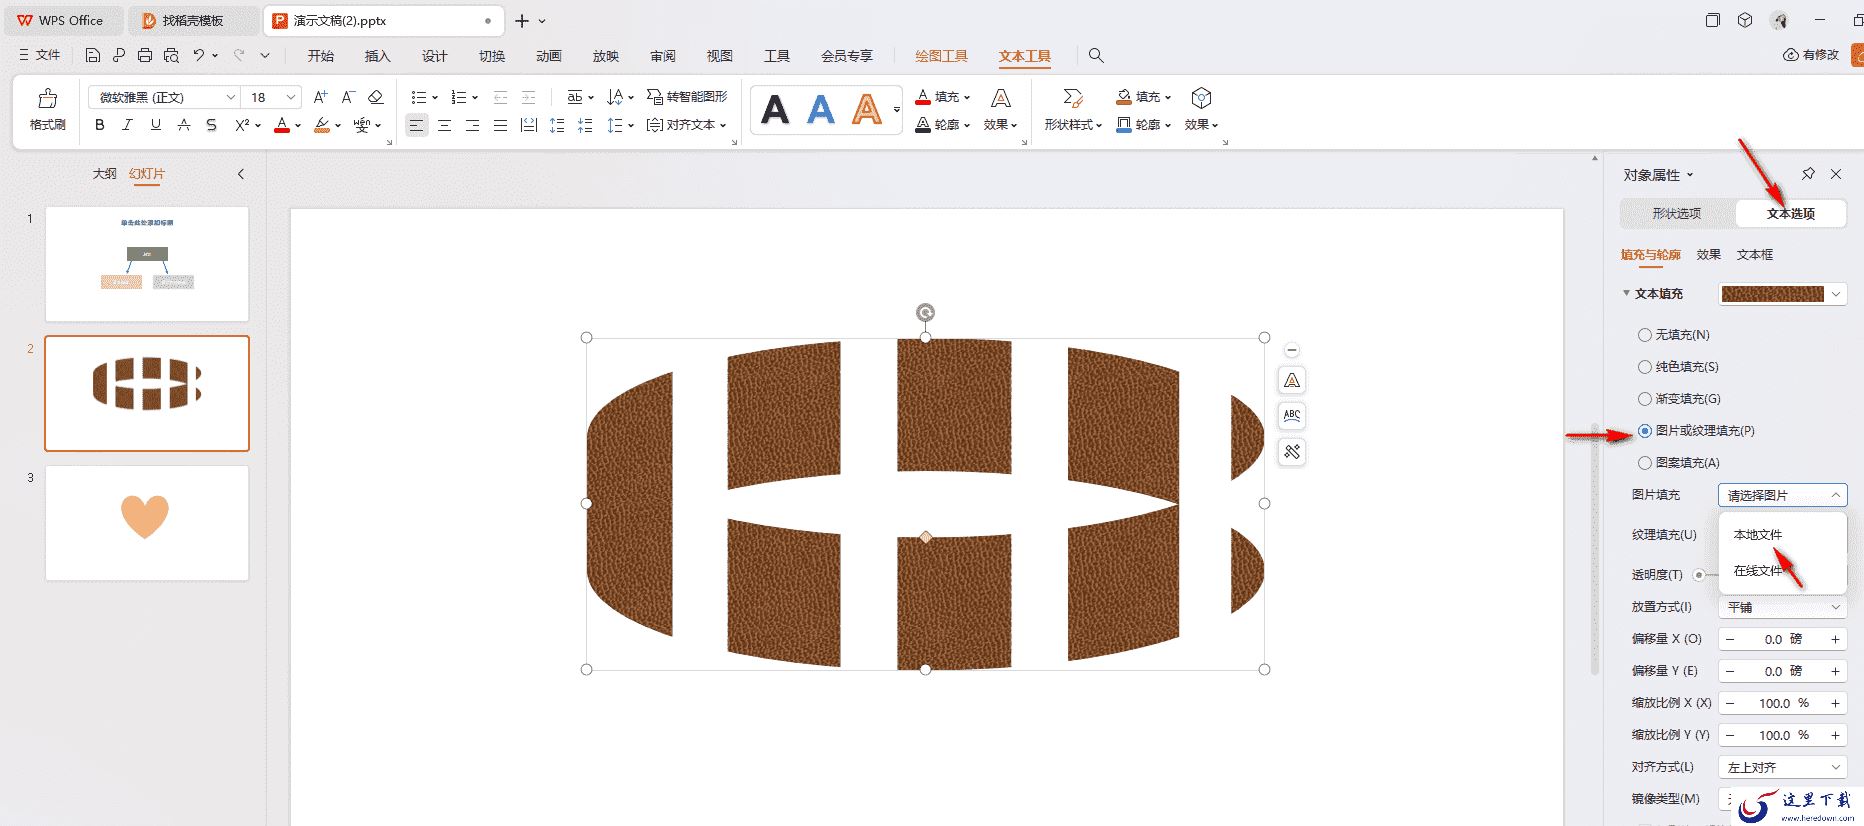Open the Insert (插入) ribbon tab

tap(377, 56)
